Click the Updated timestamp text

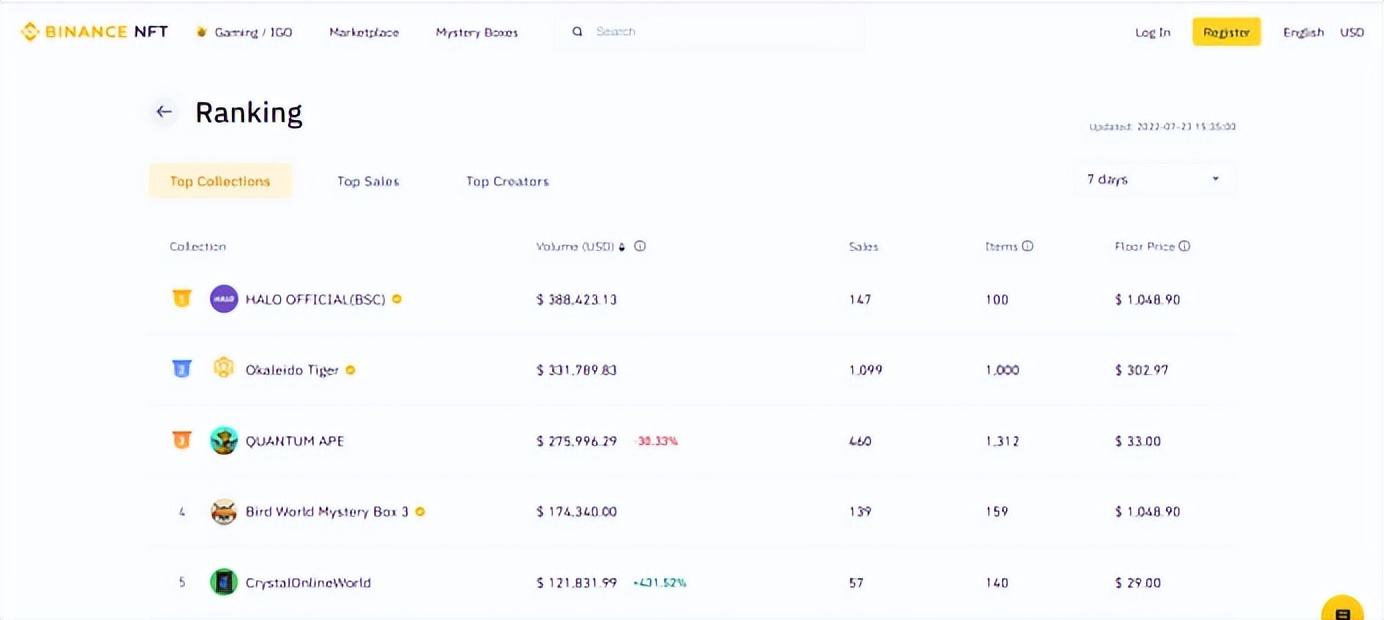(1162, 127)
